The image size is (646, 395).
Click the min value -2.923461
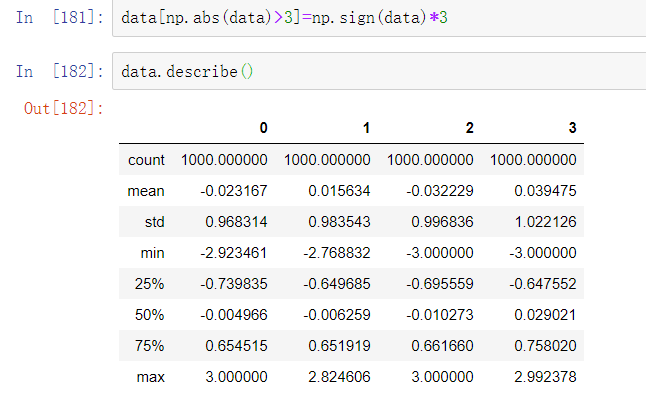point(234,253)
